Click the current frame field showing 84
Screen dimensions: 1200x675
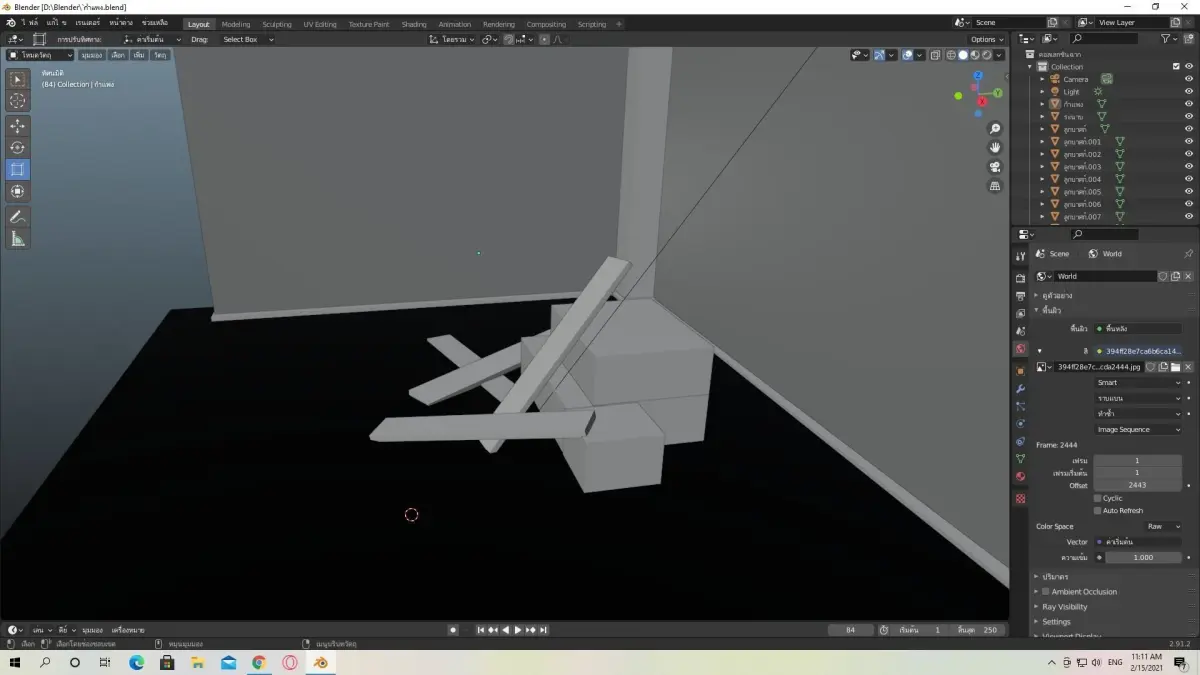tap(851, 630)
